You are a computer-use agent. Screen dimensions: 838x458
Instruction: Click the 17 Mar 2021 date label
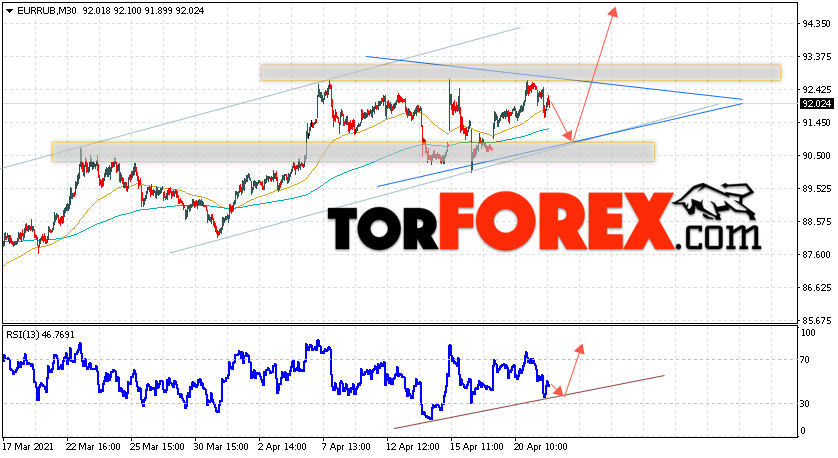click(x=28, y=446)
